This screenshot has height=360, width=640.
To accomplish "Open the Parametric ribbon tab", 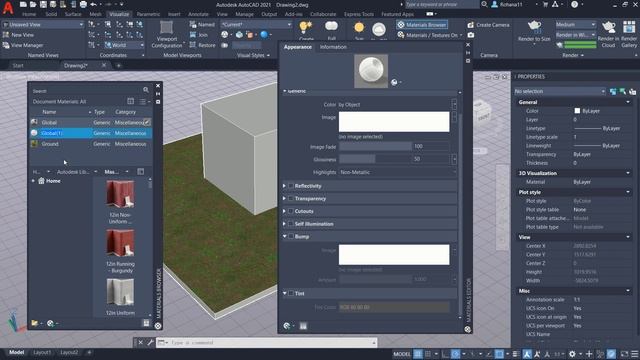I will pyautogui.click(x=148, y=14).
